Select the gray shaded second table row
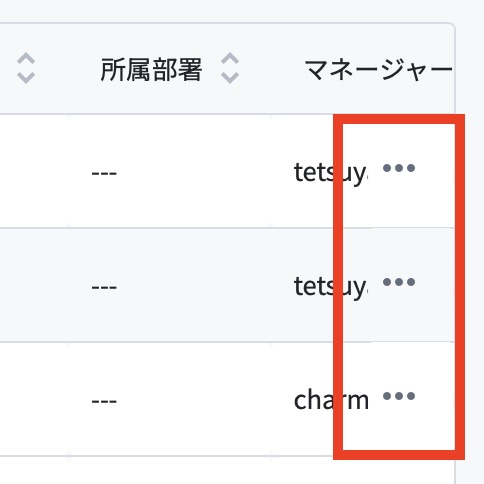The image size is (484, 484). [227, 285]
